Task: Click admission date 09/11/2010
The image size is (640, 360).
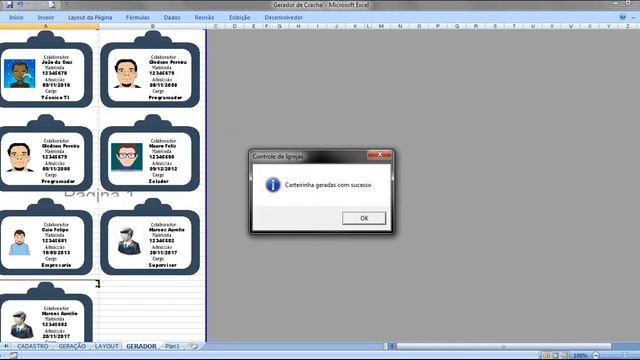Action: 56,85
